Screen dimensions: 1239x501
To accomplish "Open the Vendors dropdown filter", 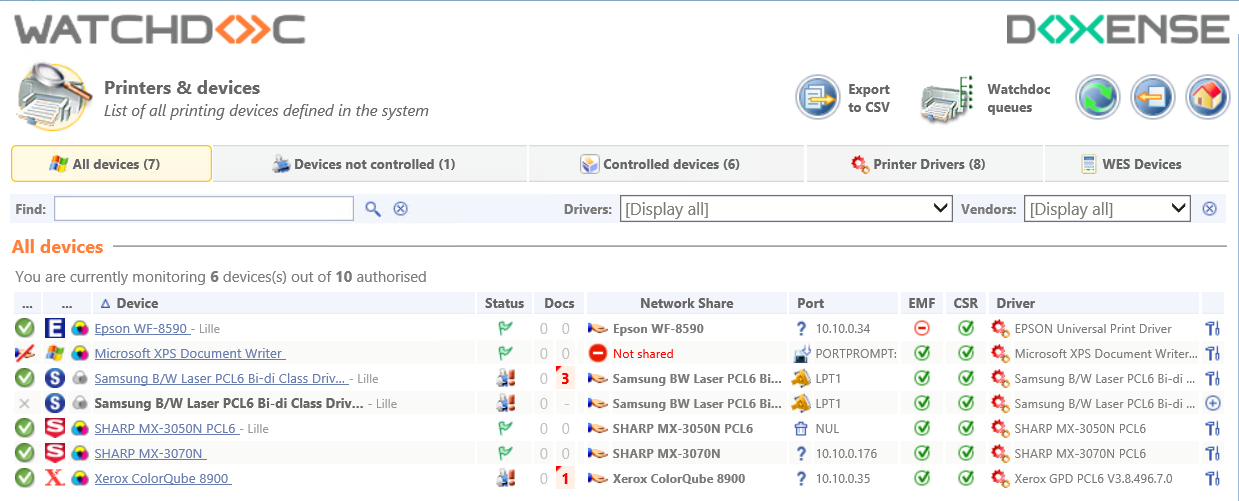I will pyautogui.click(x=1107, y=209).
